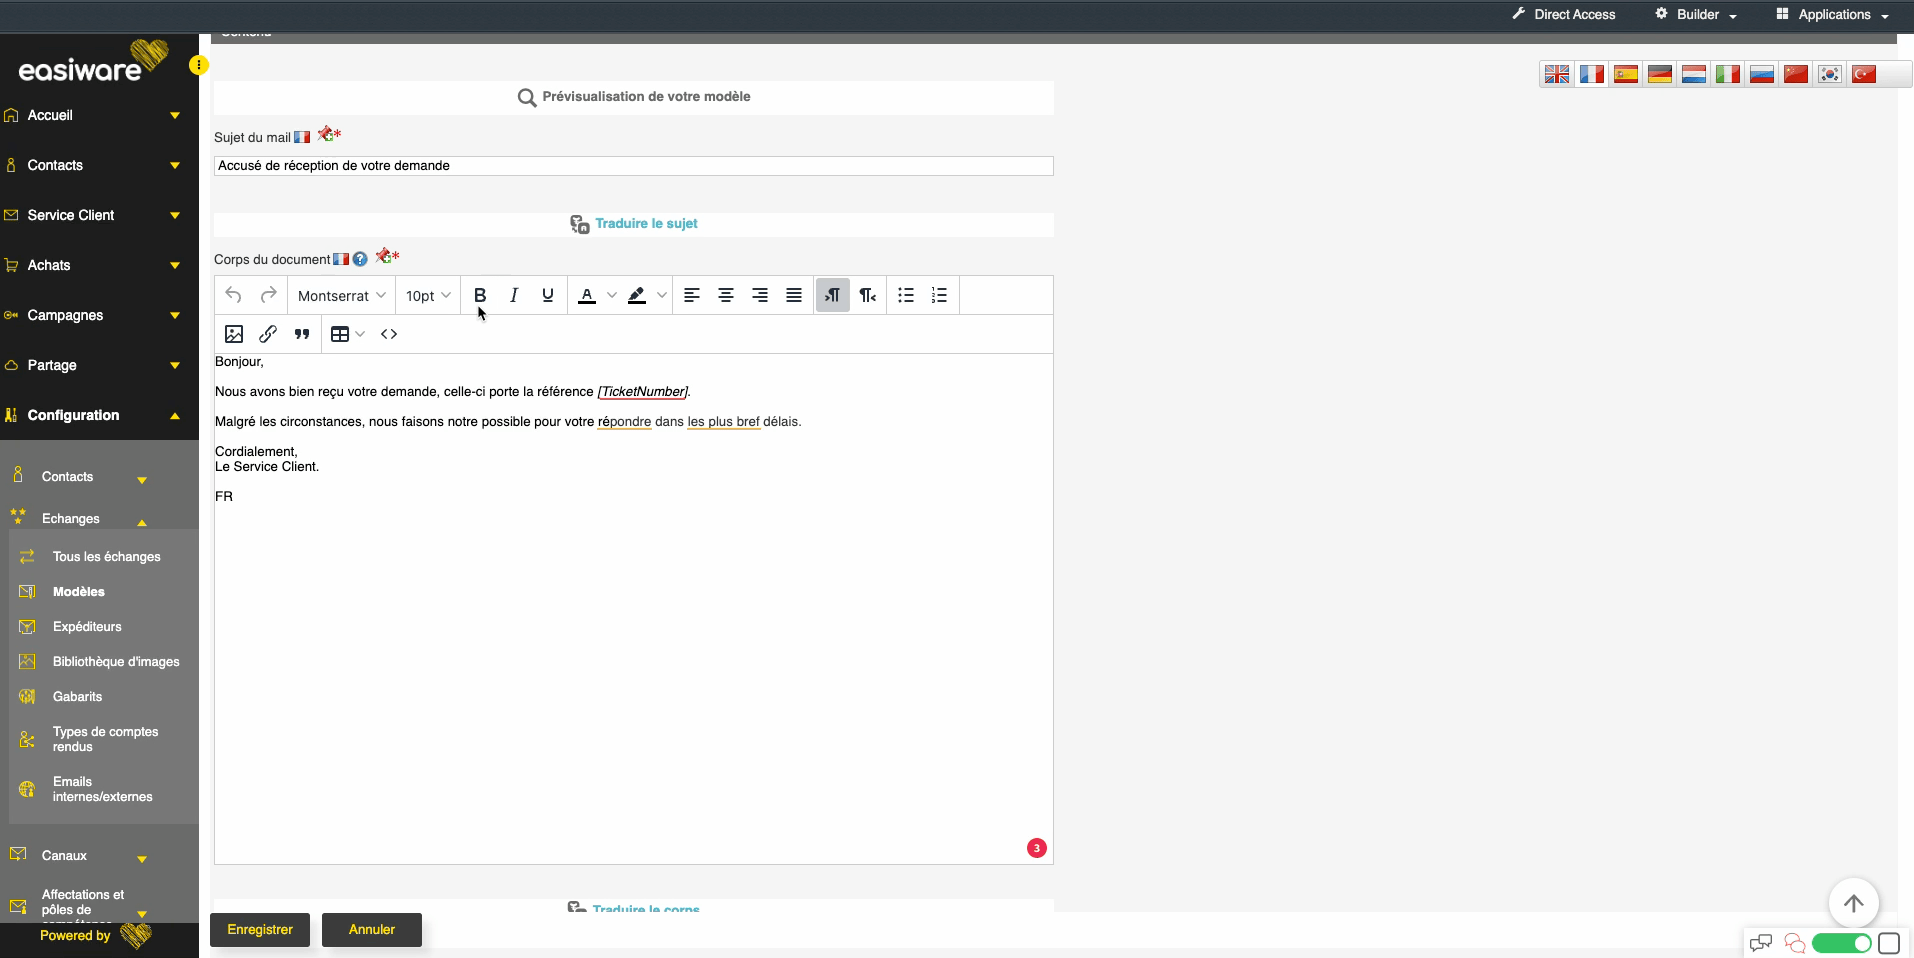This screenshot has height=958, width=1914.
Task: Insert a hyperlink using the link icon
Action: [x=268, y=334]
